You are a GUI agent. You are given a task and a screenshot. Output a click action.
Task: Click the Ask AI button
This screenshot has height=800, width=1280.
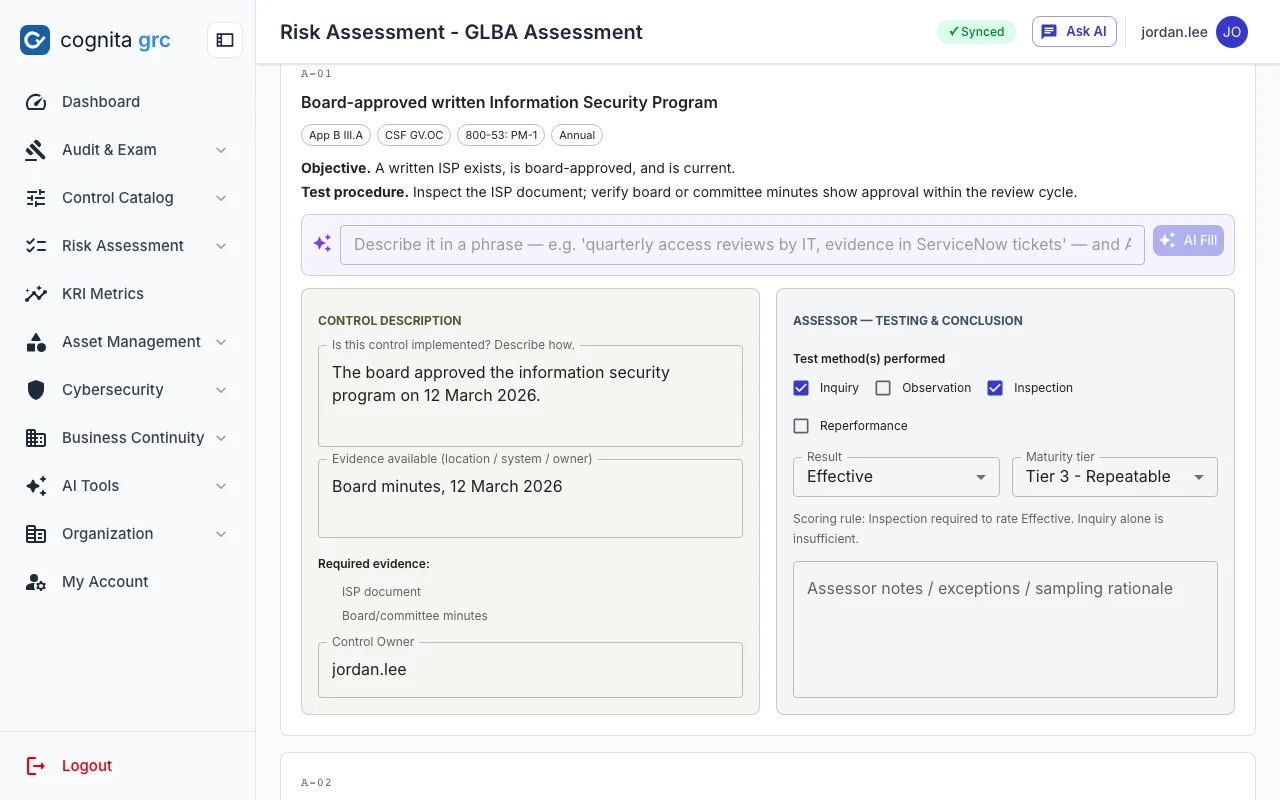click(x=1074, y=32)
